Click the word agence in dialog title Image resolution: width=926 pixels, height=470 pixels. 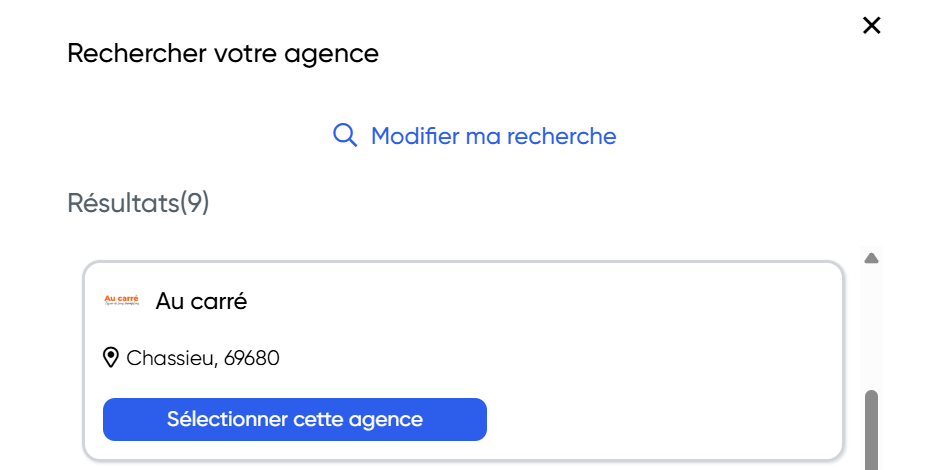[336, 54]
